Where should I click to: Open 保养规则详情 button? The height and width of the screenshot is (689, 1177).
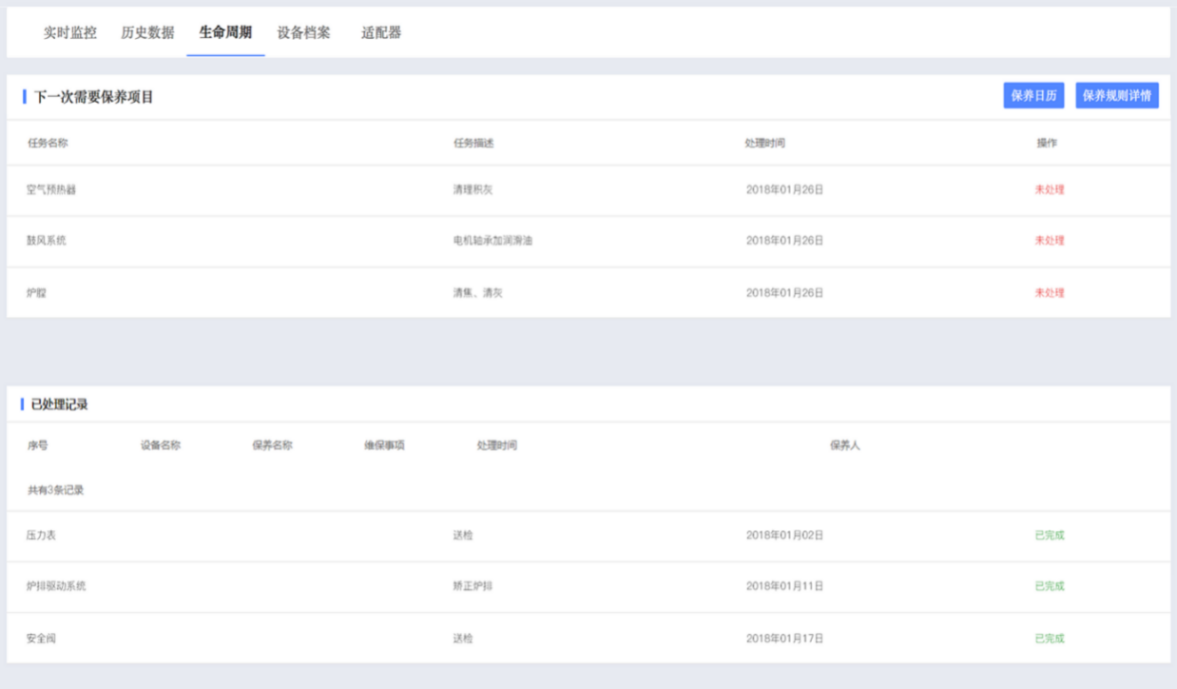coord(1117,96)
